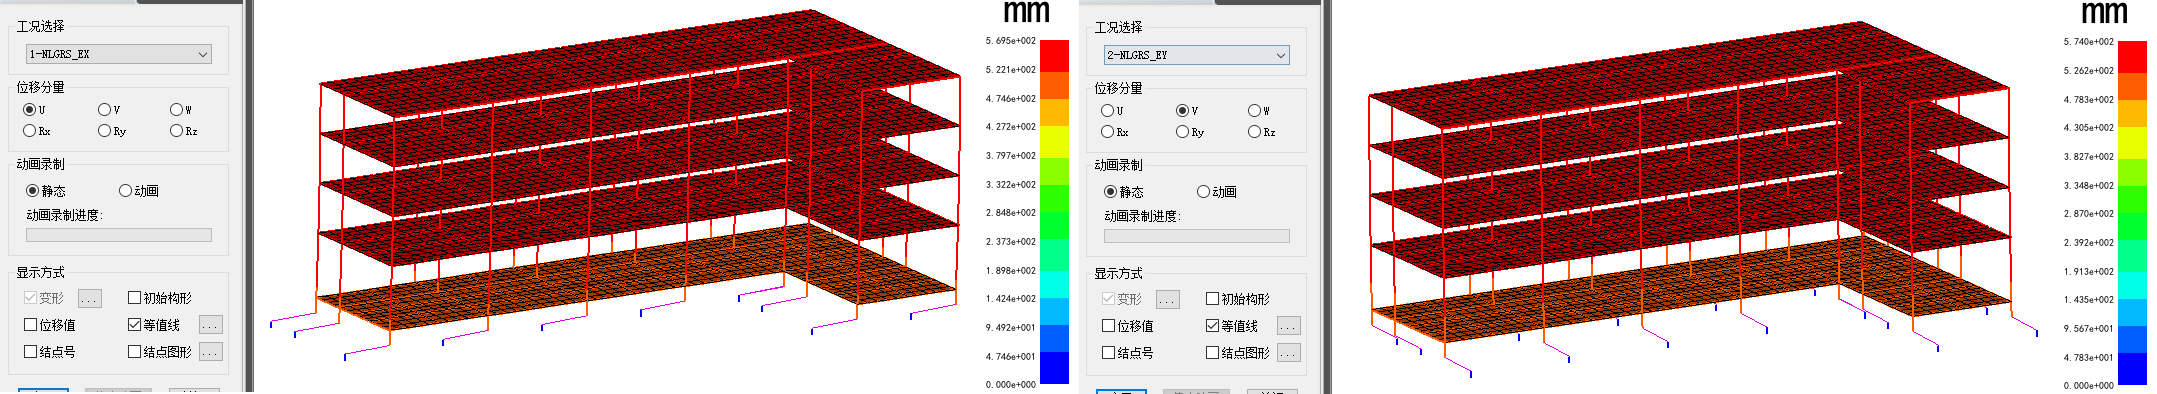This screenshot has height=394, width=2157.
Task: Select Rz component in the 1-NLGRS_EX panel
Action: (x=184, y=131)
